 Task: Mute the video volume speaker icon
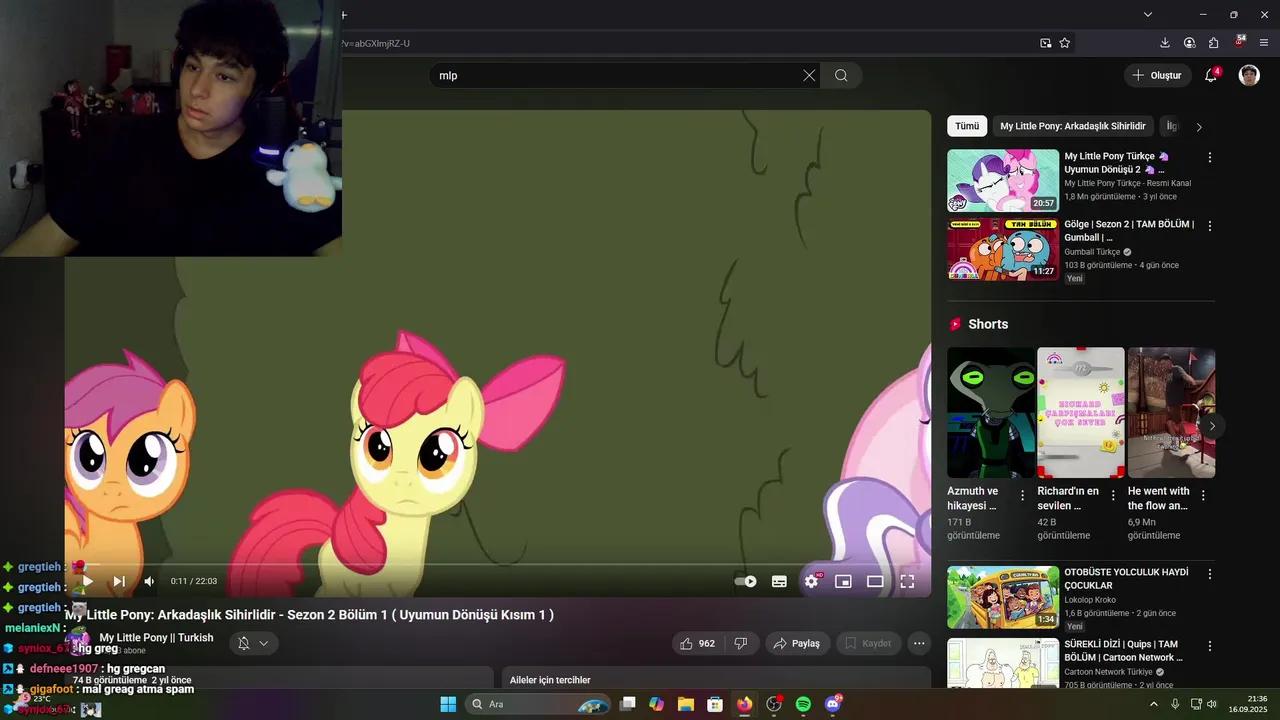coord(149,581)
